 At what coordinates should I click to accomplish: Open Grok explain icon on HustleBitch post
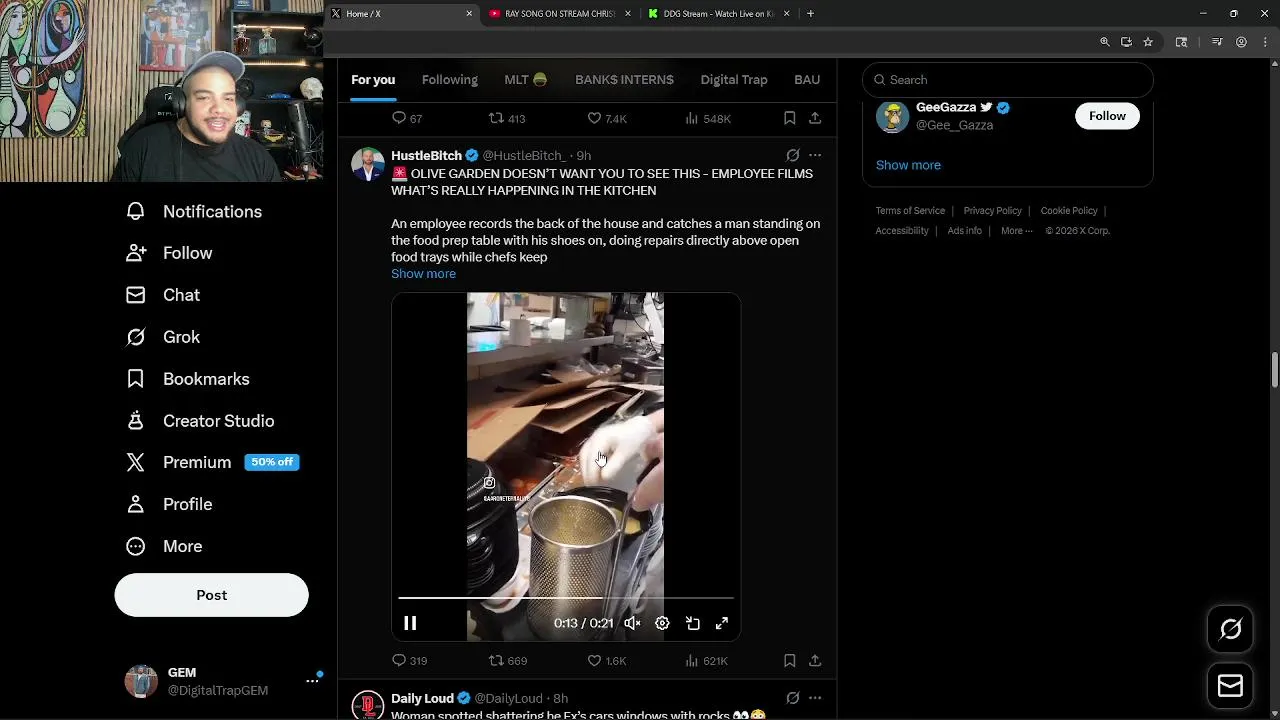pyautogui.click(x=792, y=155)
